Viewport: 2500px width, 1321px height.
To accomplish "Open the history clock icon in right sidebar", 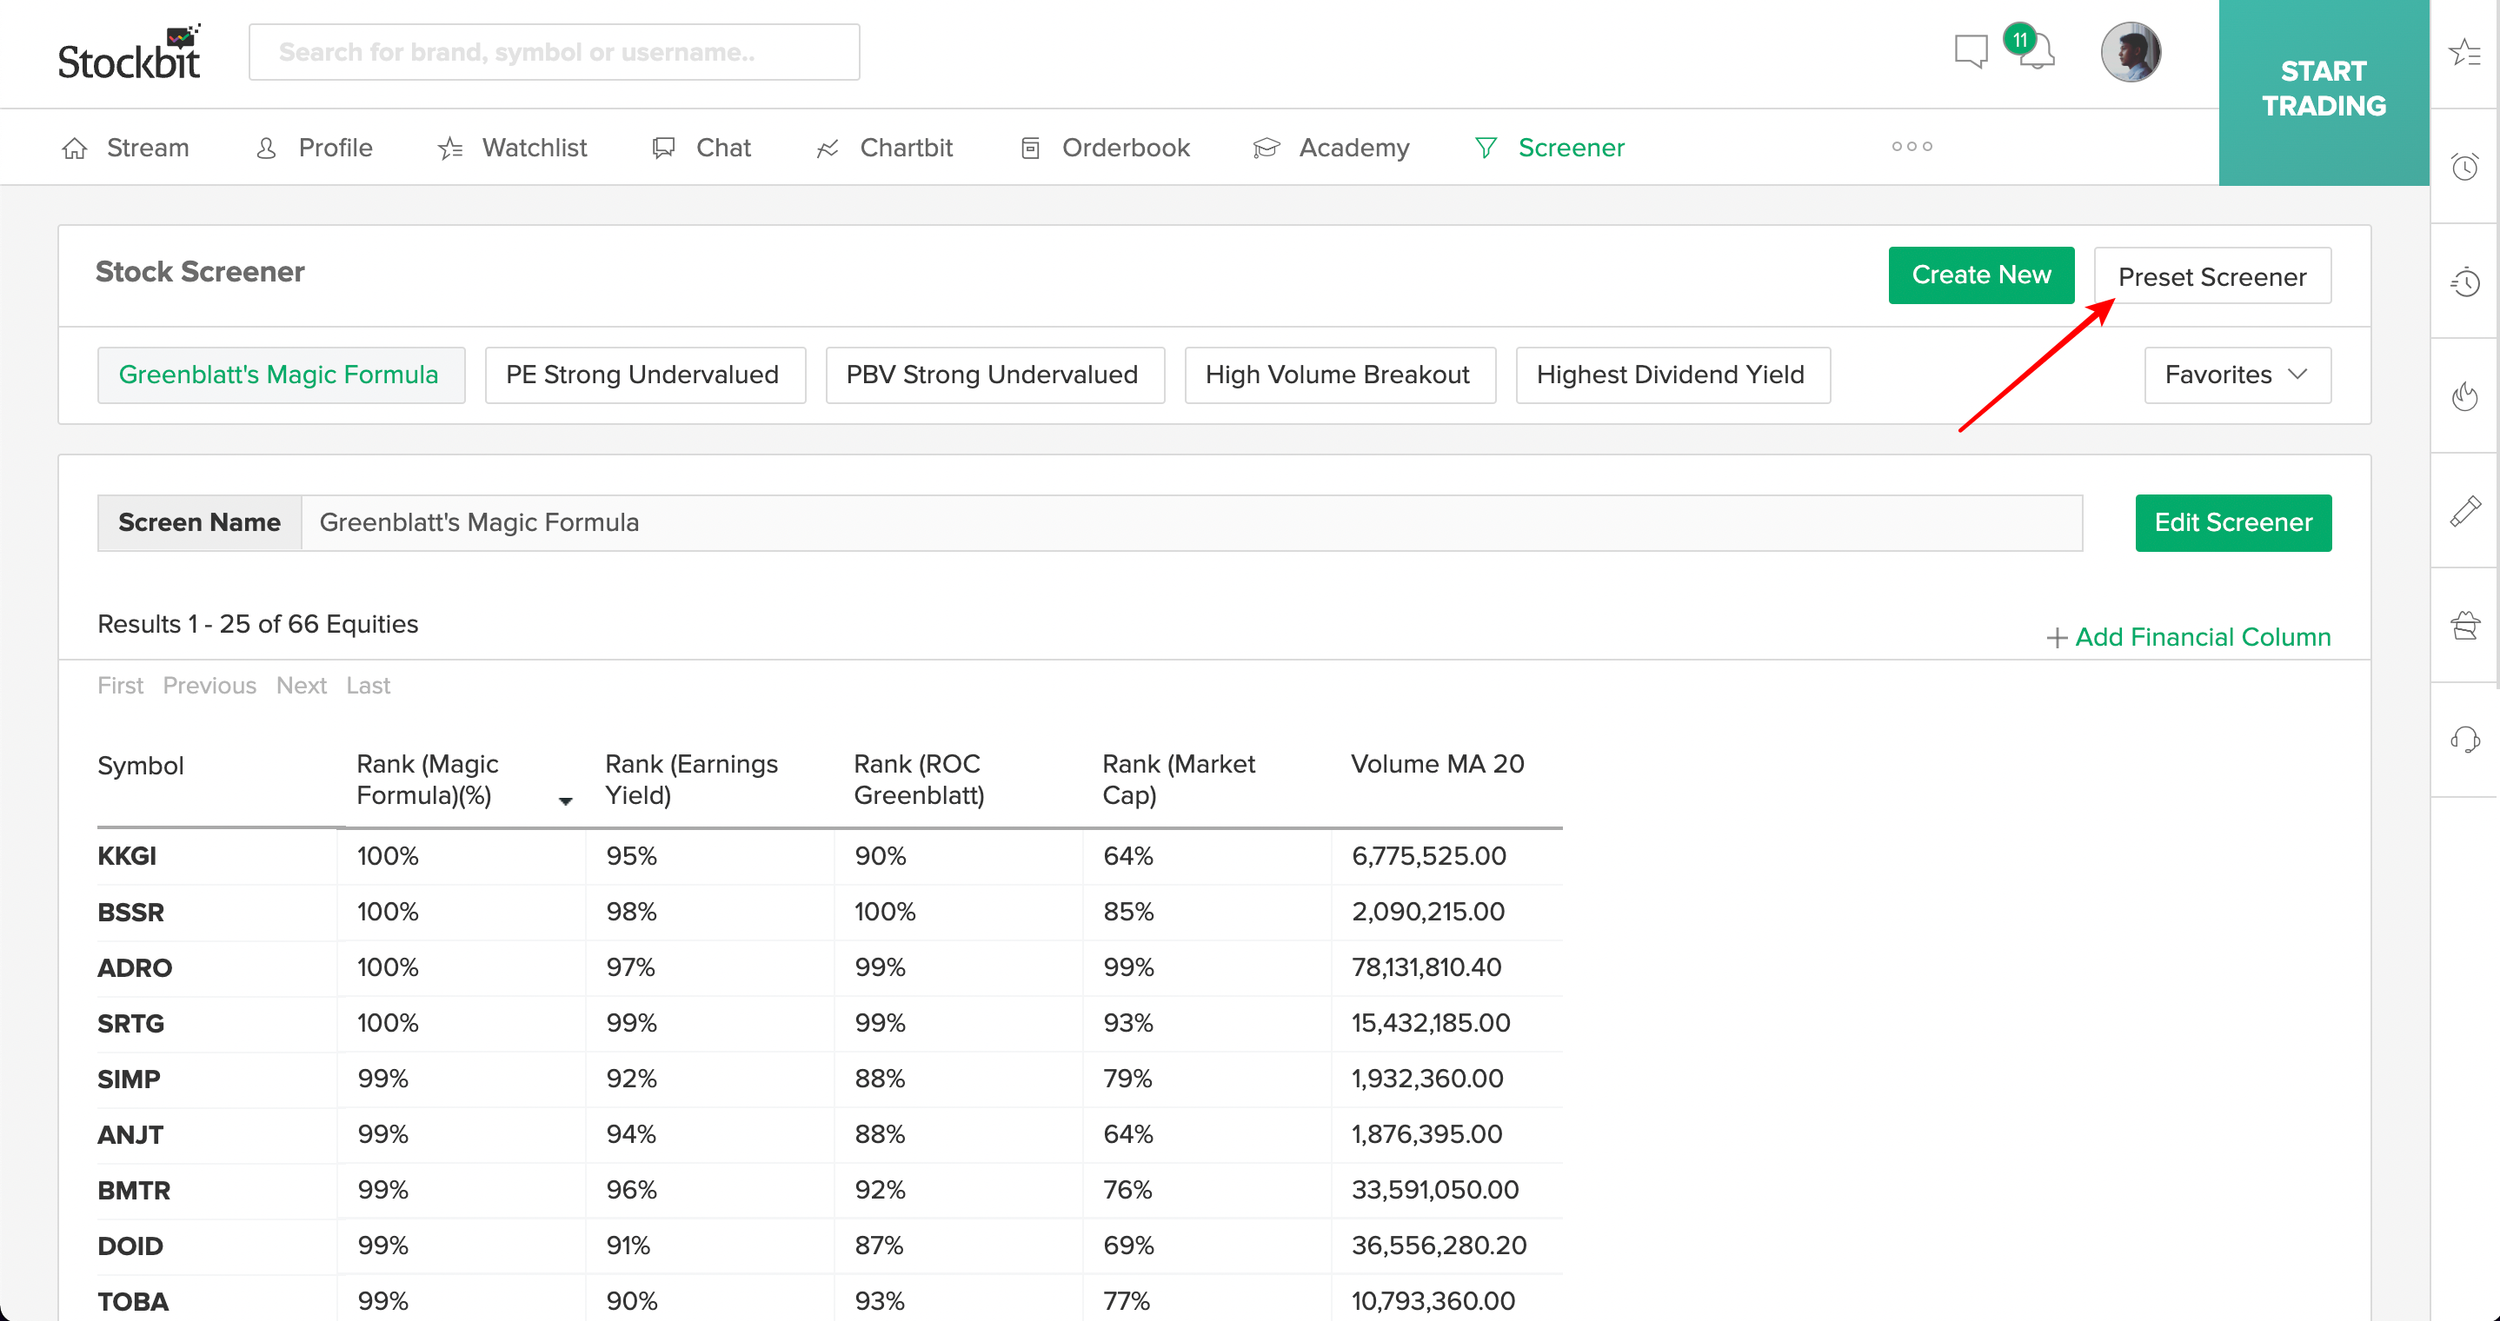I will [x=2465, y=282].
